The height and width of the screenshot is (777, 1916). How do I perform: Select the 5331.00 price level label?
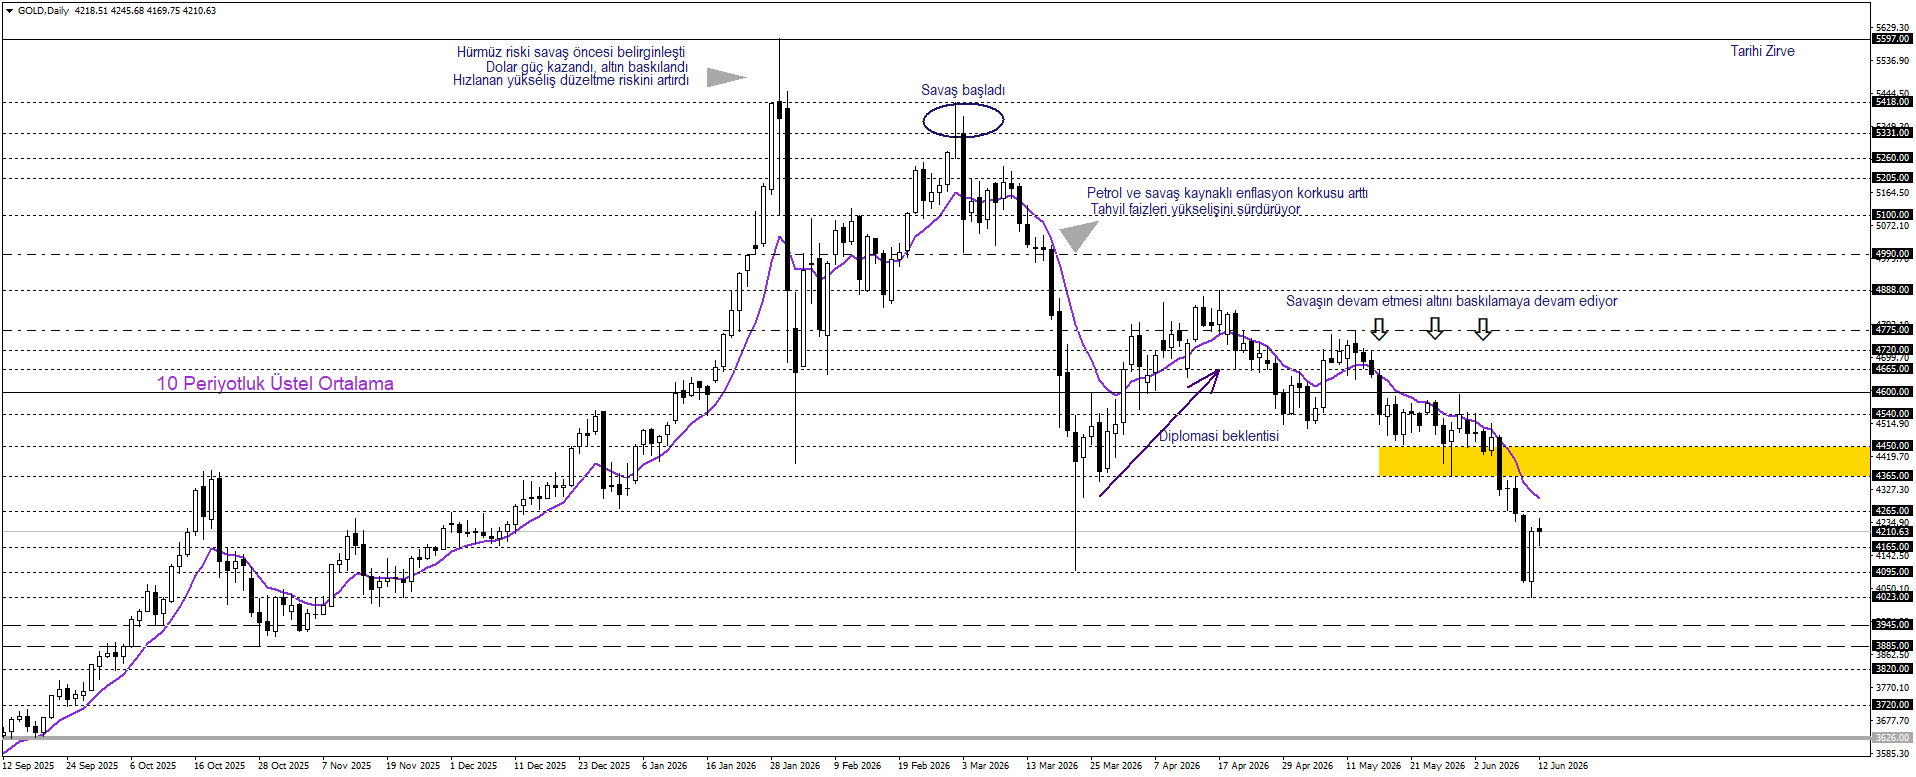coord(1892,133)
